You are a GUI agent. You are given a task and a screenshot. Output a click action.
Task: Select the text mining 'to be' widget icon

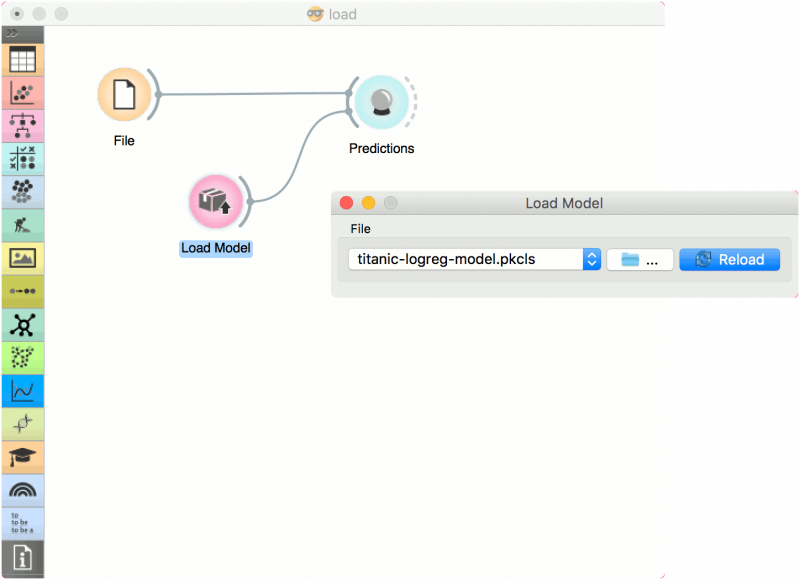coord(22,522)
